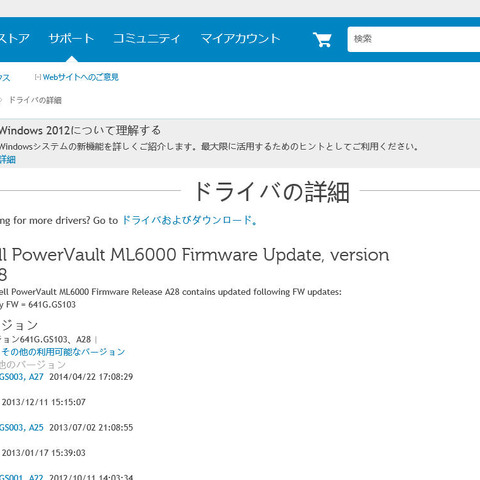Open the ストア menu item

pyautogui.click(x=15, y=38)
